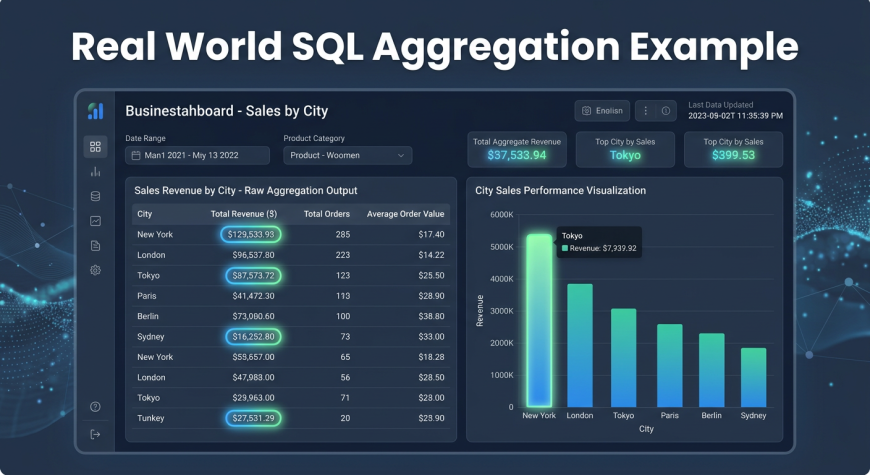Select the Berlin row in the table

(290, 315)
